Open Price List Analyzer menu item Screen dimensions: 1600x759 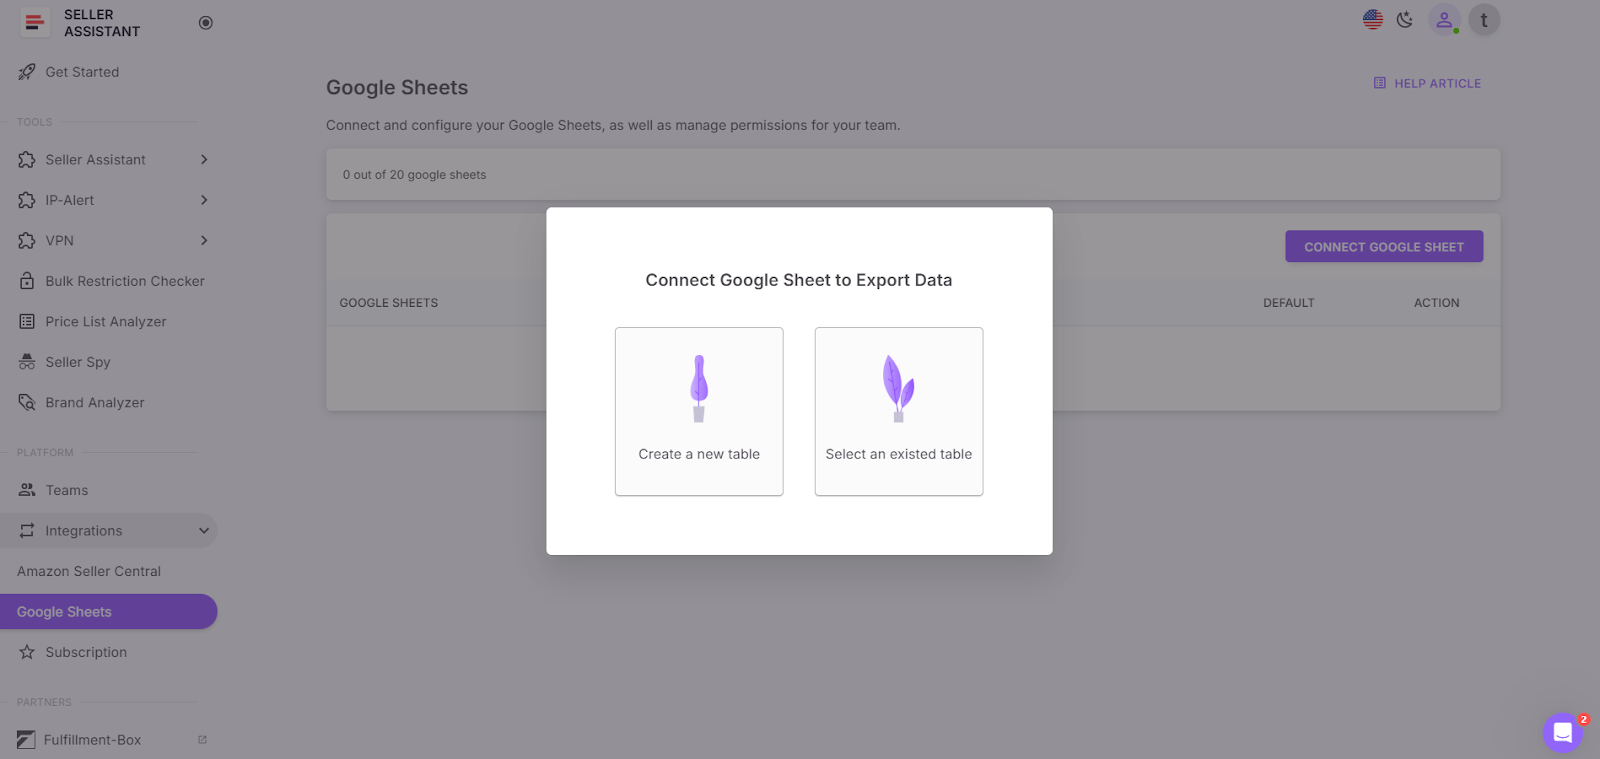pyautogui.click(x=108, y=322)
